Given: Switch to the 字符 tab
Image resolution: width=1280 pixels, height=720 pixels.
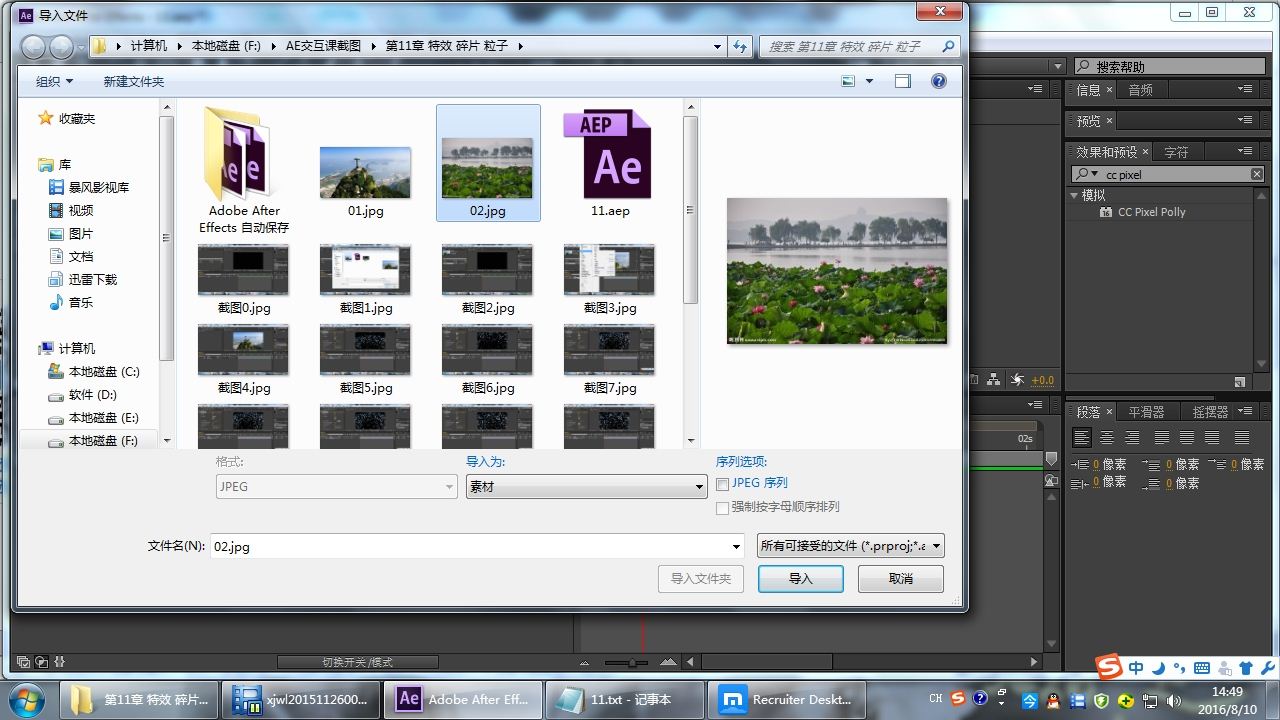Looking at the screenshot, I should (1177, 152).
